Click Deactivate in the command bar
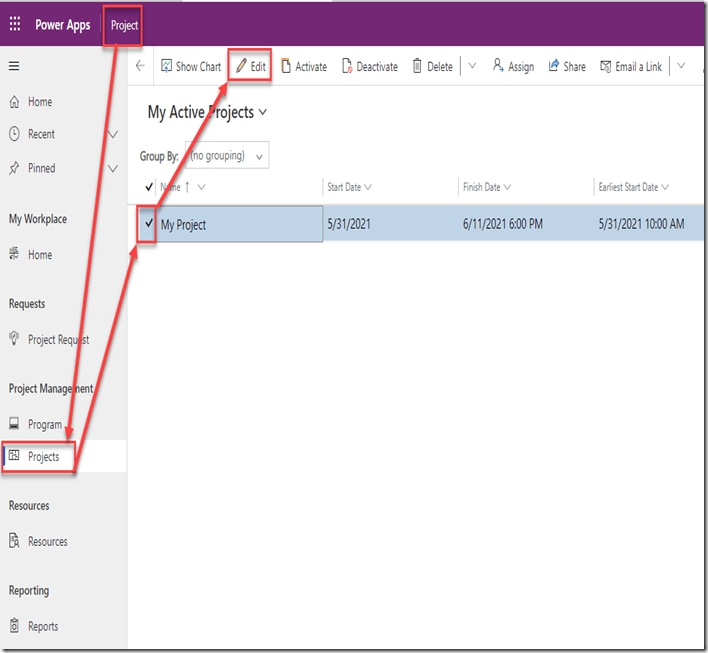 [369, 67]
